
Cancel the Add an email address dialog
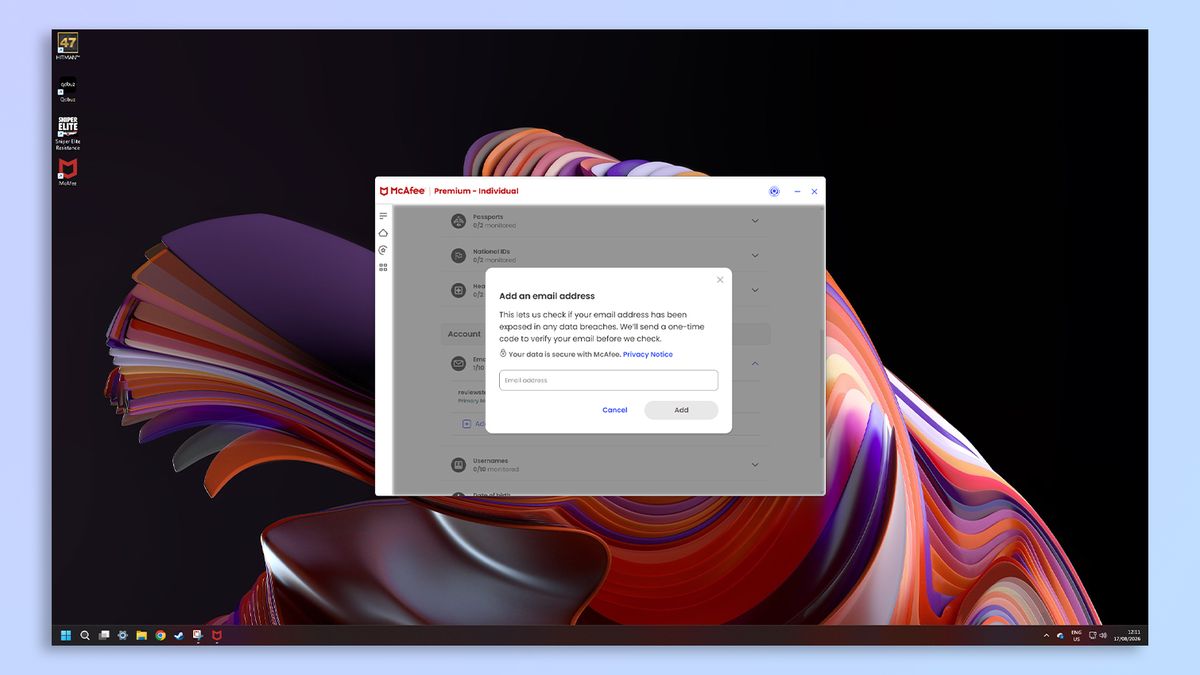(615, 410)
